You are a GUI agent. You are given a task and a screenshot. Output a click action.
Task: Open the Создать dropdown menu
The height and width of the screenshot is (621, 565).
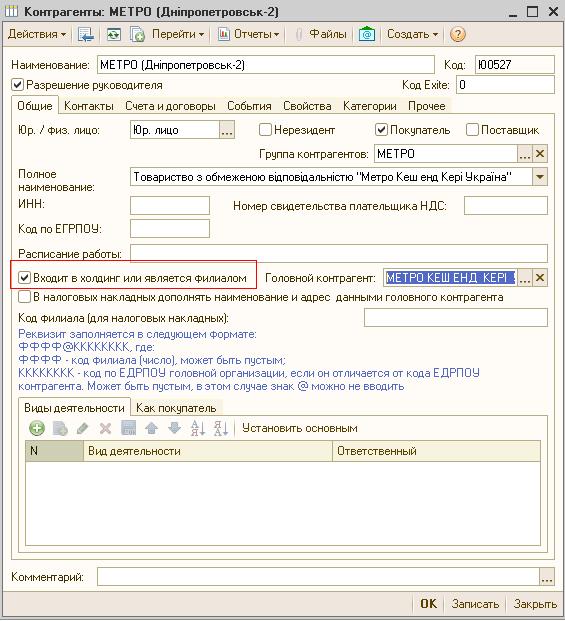(413, 34)
